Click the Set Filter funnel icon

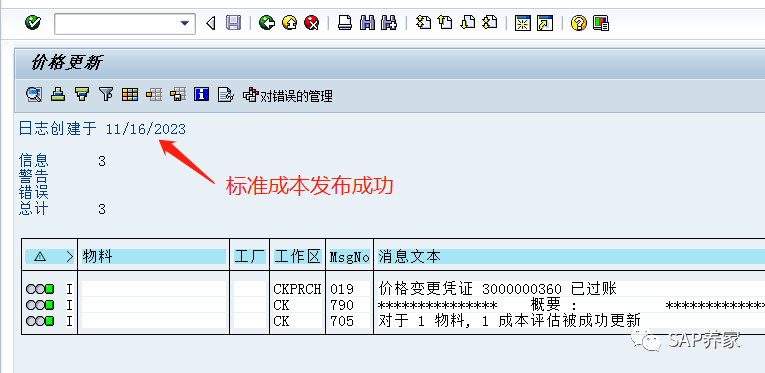pyautogui.click(x=106, y=94)
